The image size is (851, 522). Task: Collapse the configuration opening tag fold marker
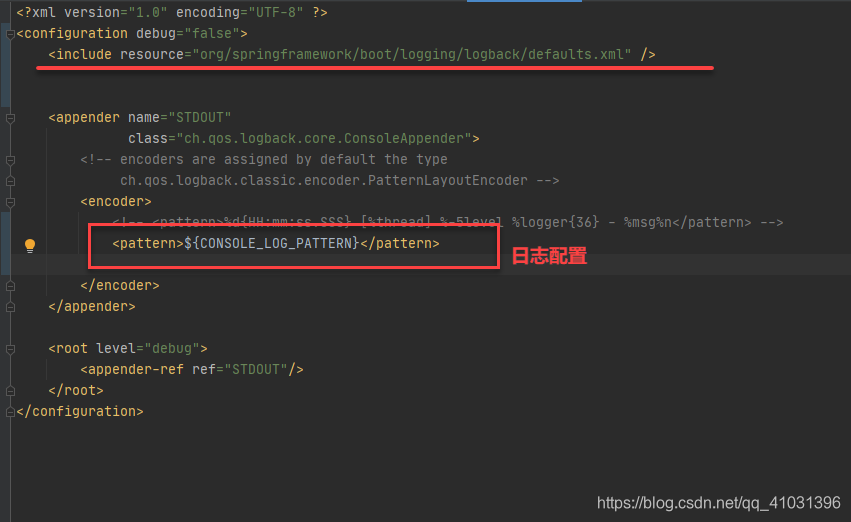(x=10, y=34)
